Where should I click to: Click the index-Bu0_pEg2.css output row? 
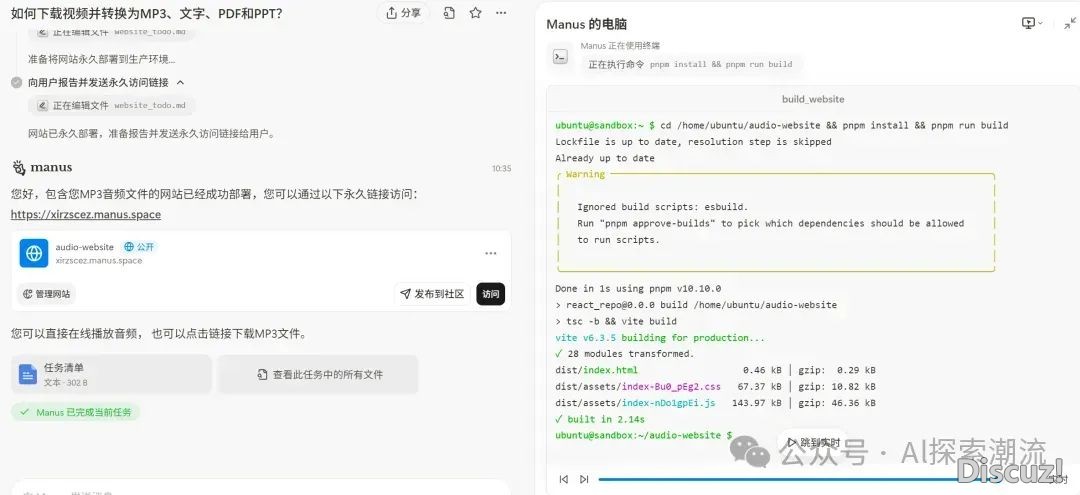[x=716, y=387]
